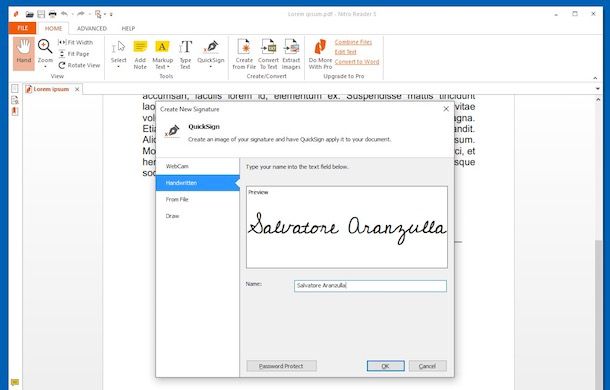Click the Undo arrow in quick access toolbar

click(x=64, y=14)
